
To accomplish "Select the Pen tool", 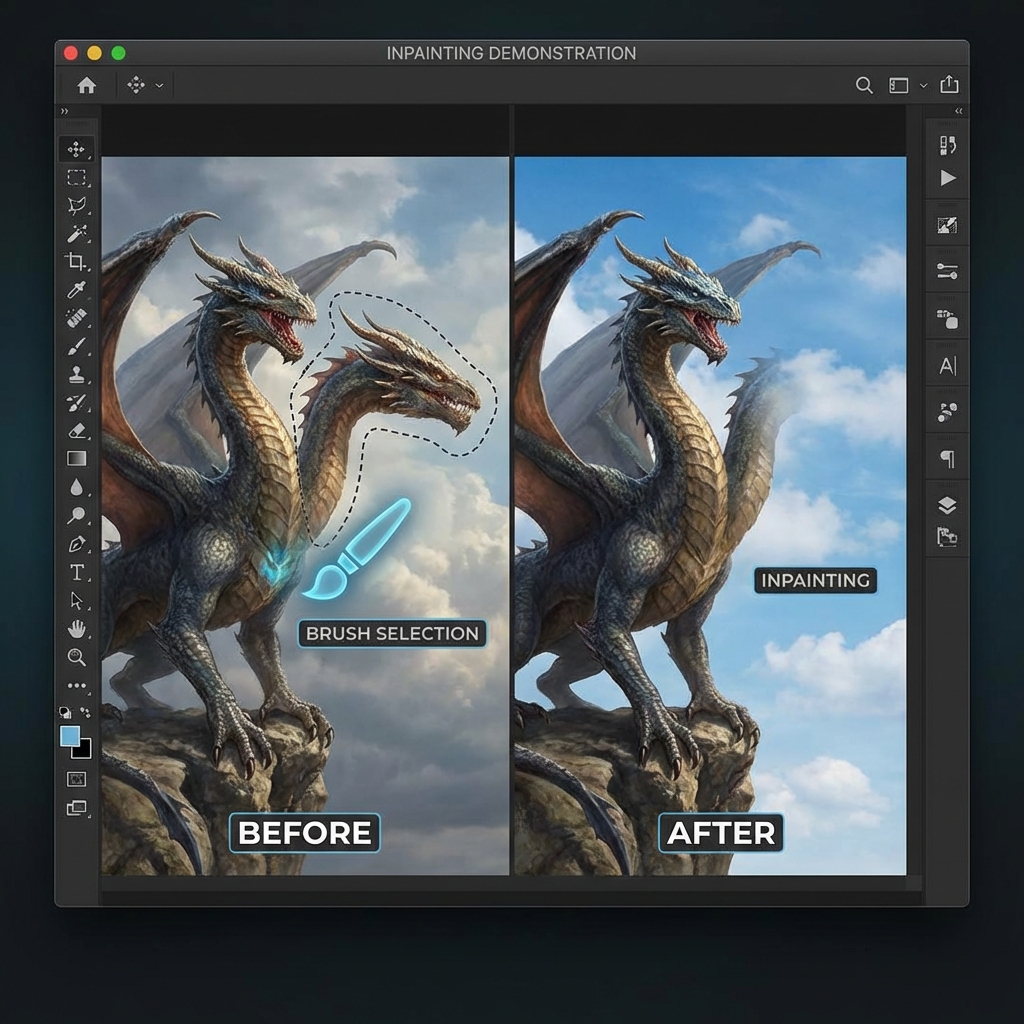I will point(76,544).
